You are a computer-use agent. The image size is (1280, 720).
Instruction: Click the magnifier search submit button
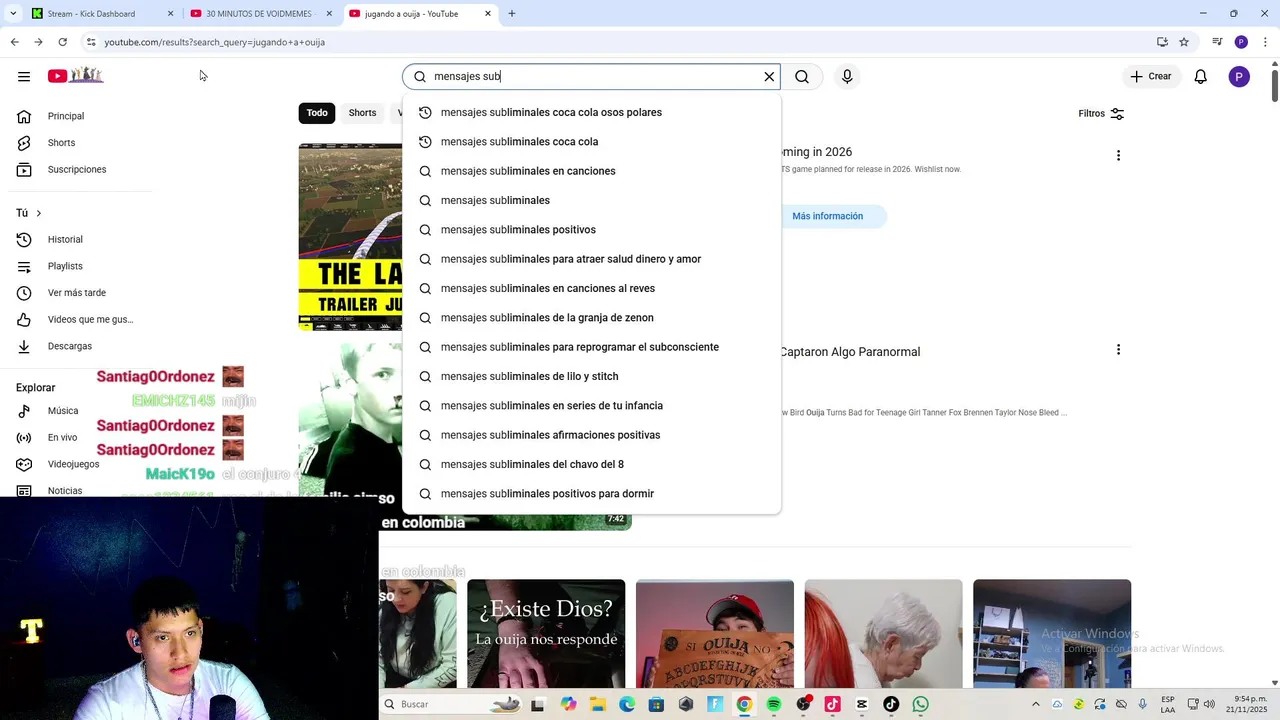(802, 77)
